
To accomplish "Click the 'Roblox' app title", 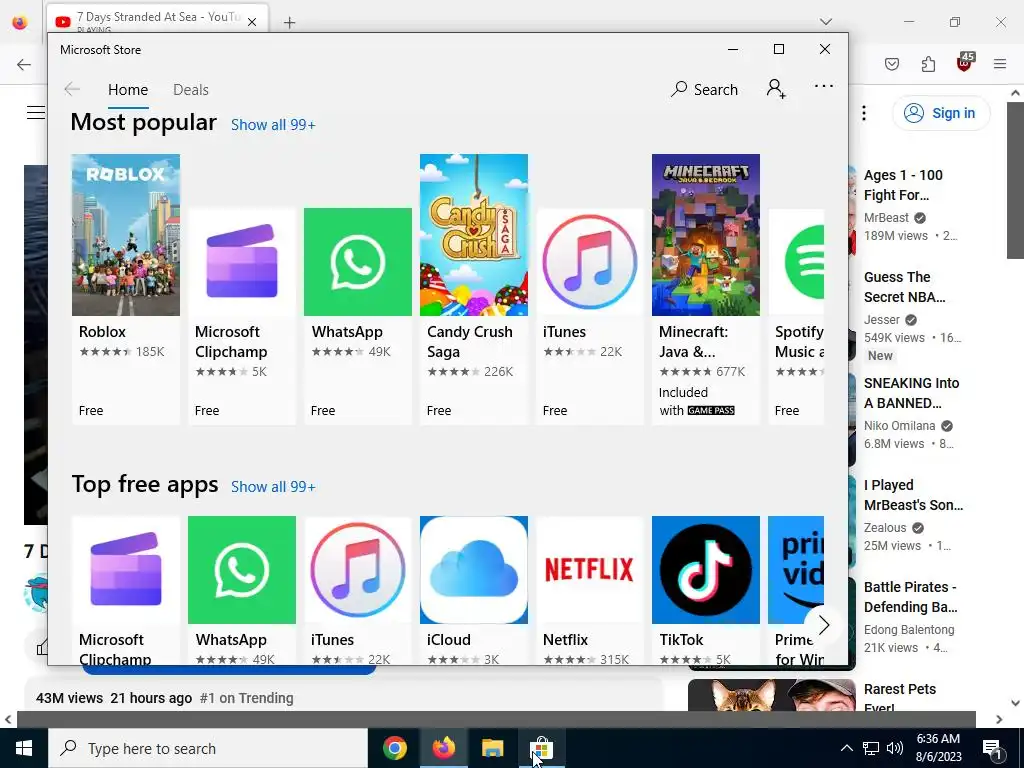I will click(x=102, y=332).
